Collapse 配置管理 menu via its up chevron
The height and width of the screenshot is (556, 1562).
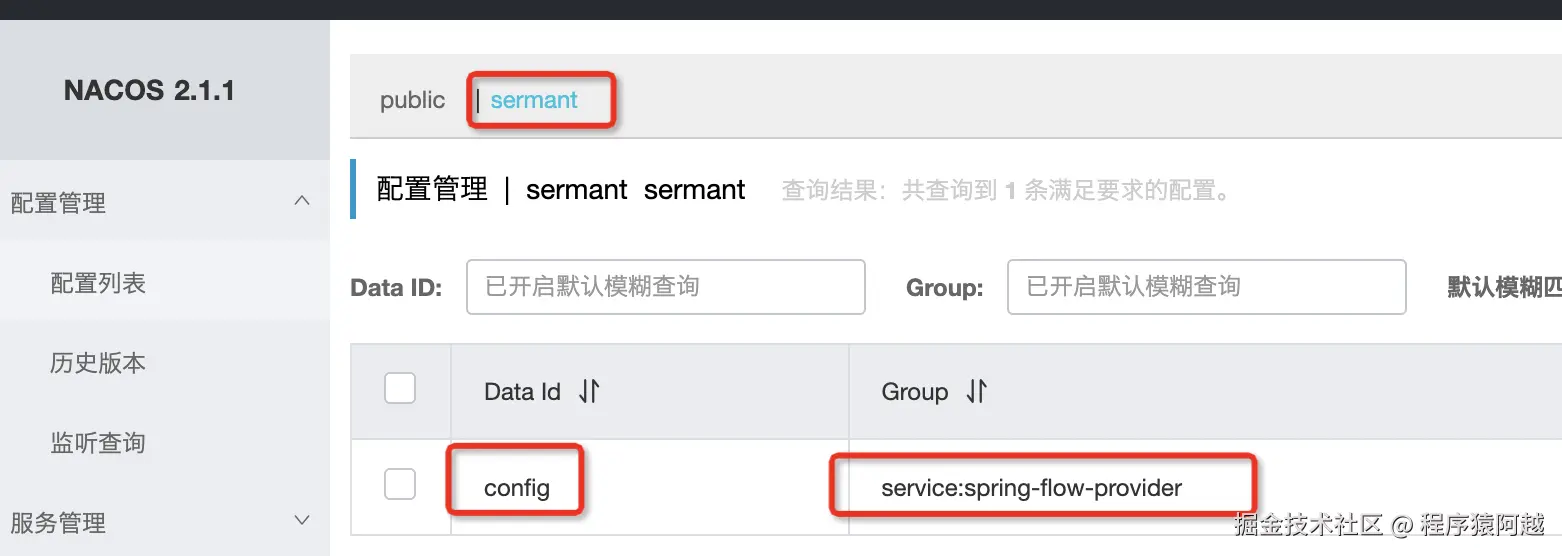click(x=302, y=202)
